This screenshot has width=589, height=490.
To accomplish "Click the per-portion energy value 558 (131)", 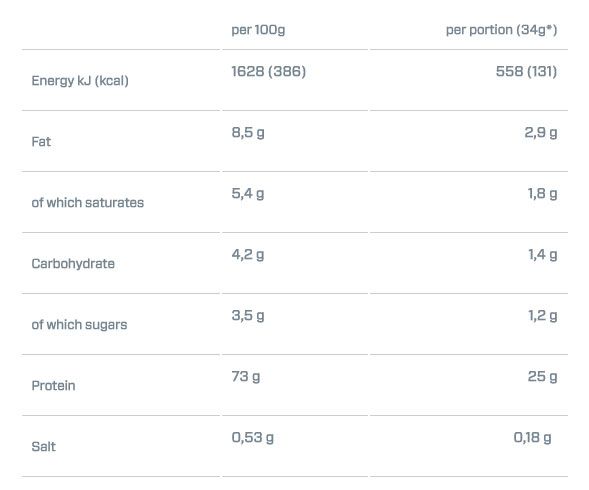I will [x=526, y=71].
